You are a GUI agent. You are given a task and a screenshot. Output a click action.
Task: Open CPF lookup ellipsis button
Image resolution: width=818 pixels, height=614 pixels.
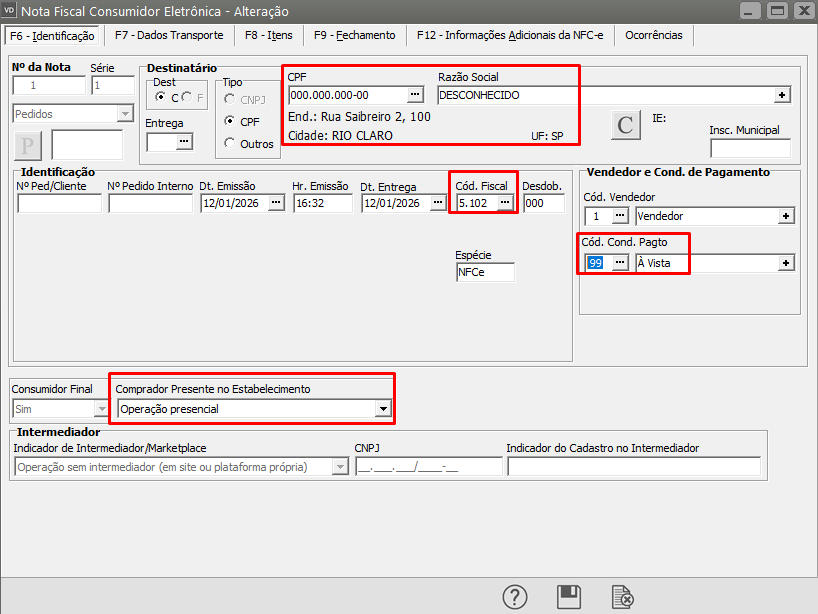[415, 95]
